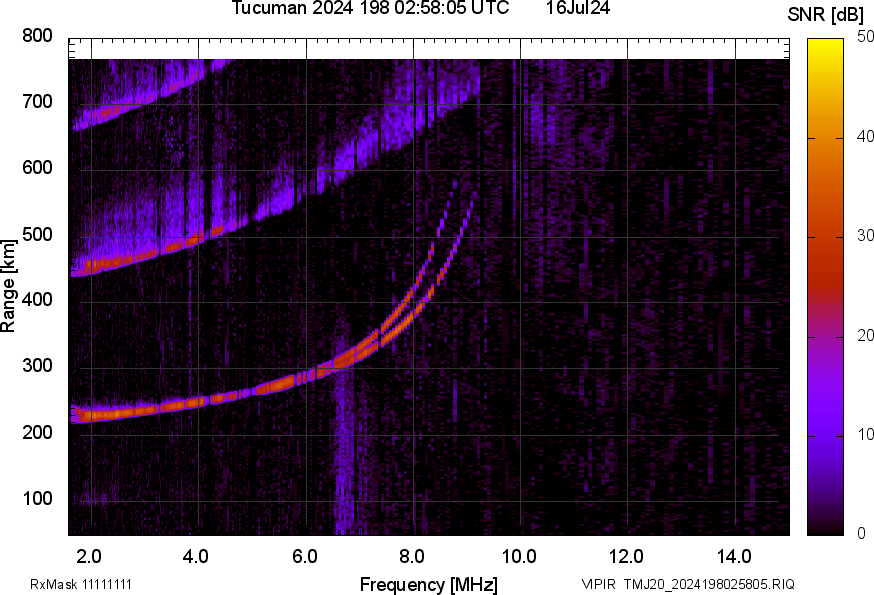
Task: Click the range tick label '300'
Action: (x=37, y=366)
